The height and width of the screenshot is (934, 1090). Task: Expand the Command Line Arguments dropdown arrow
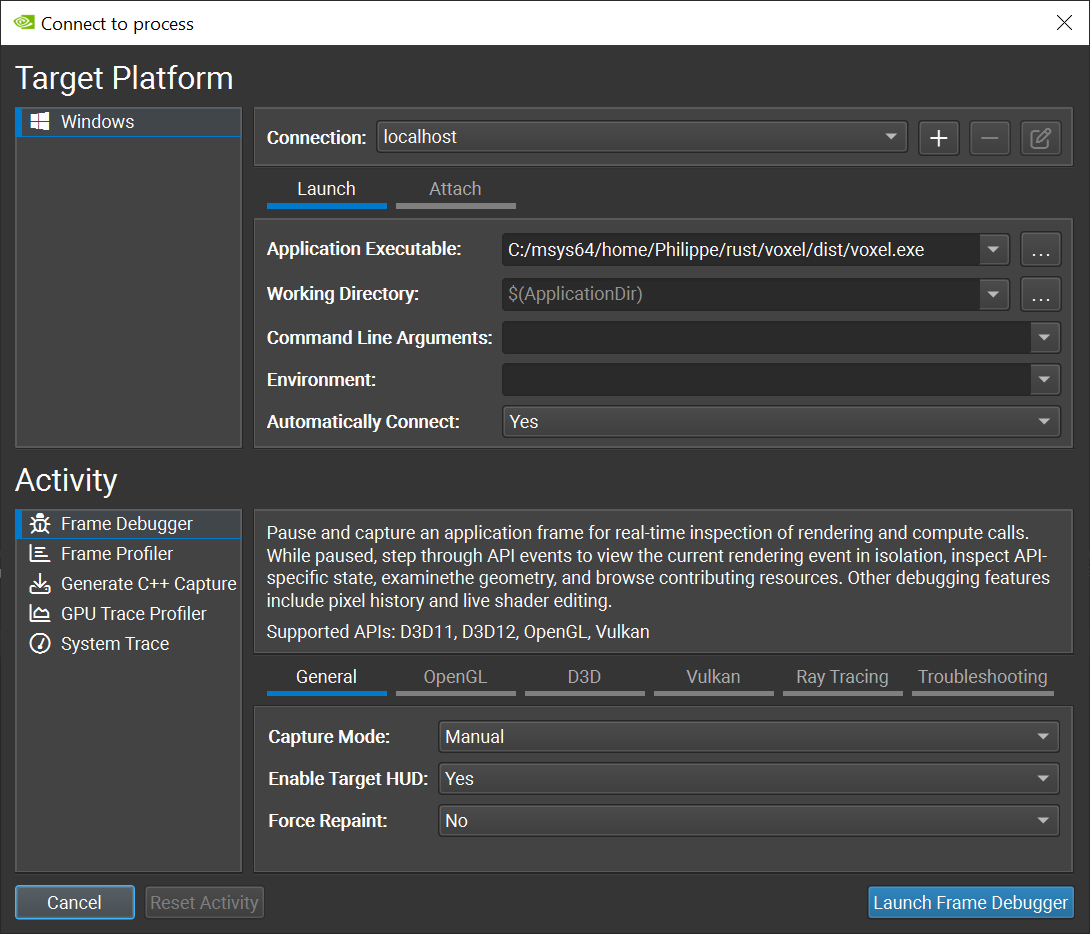point(1044,338)
